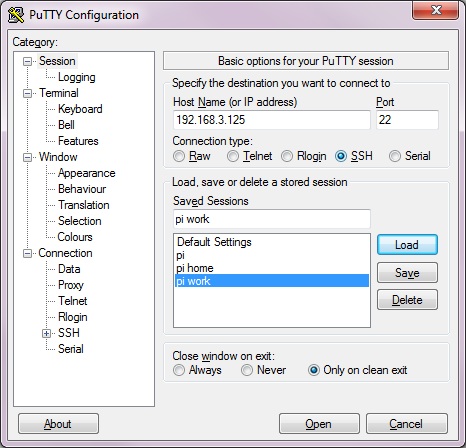Open the SSH connection now
The image size is (466, 448).
[319, 424]
